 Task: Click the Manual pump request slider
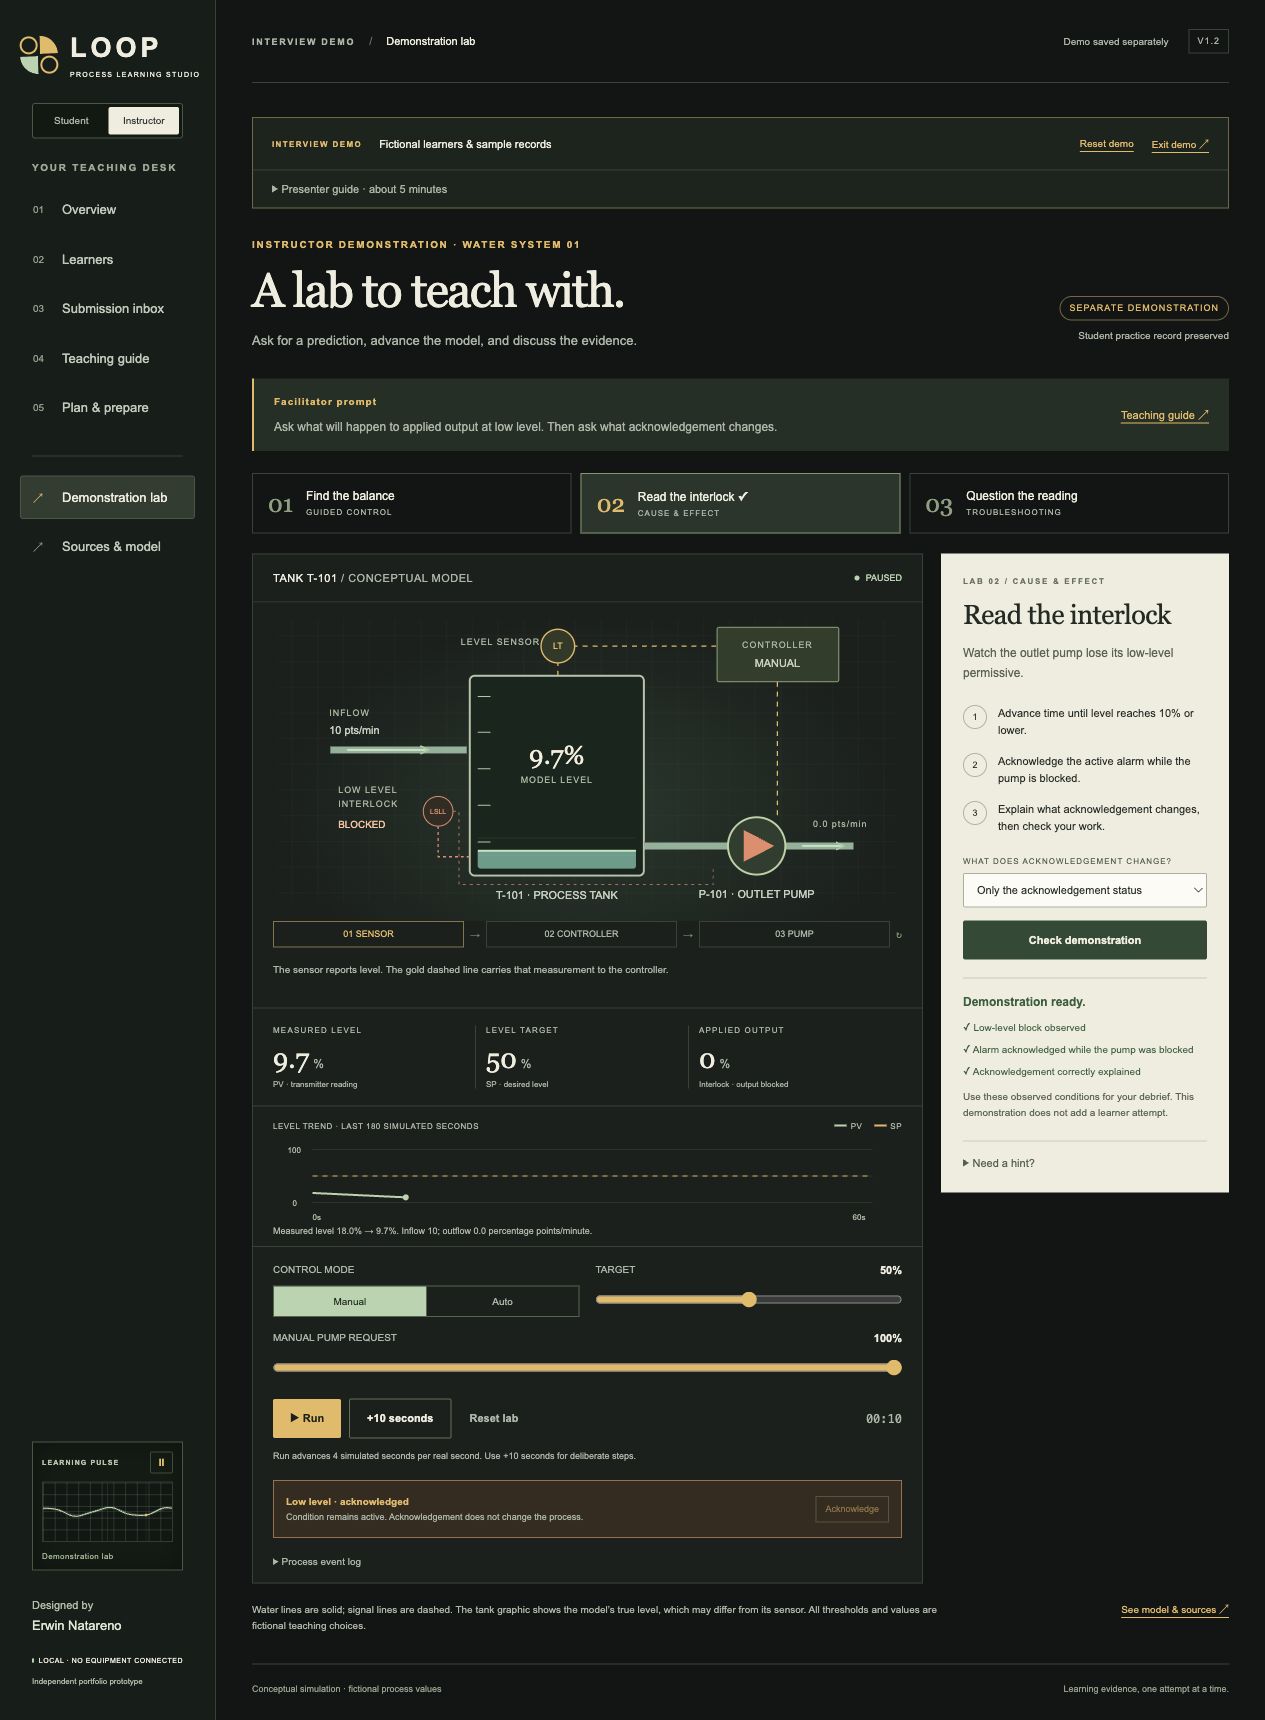[x=588, y=1368]
